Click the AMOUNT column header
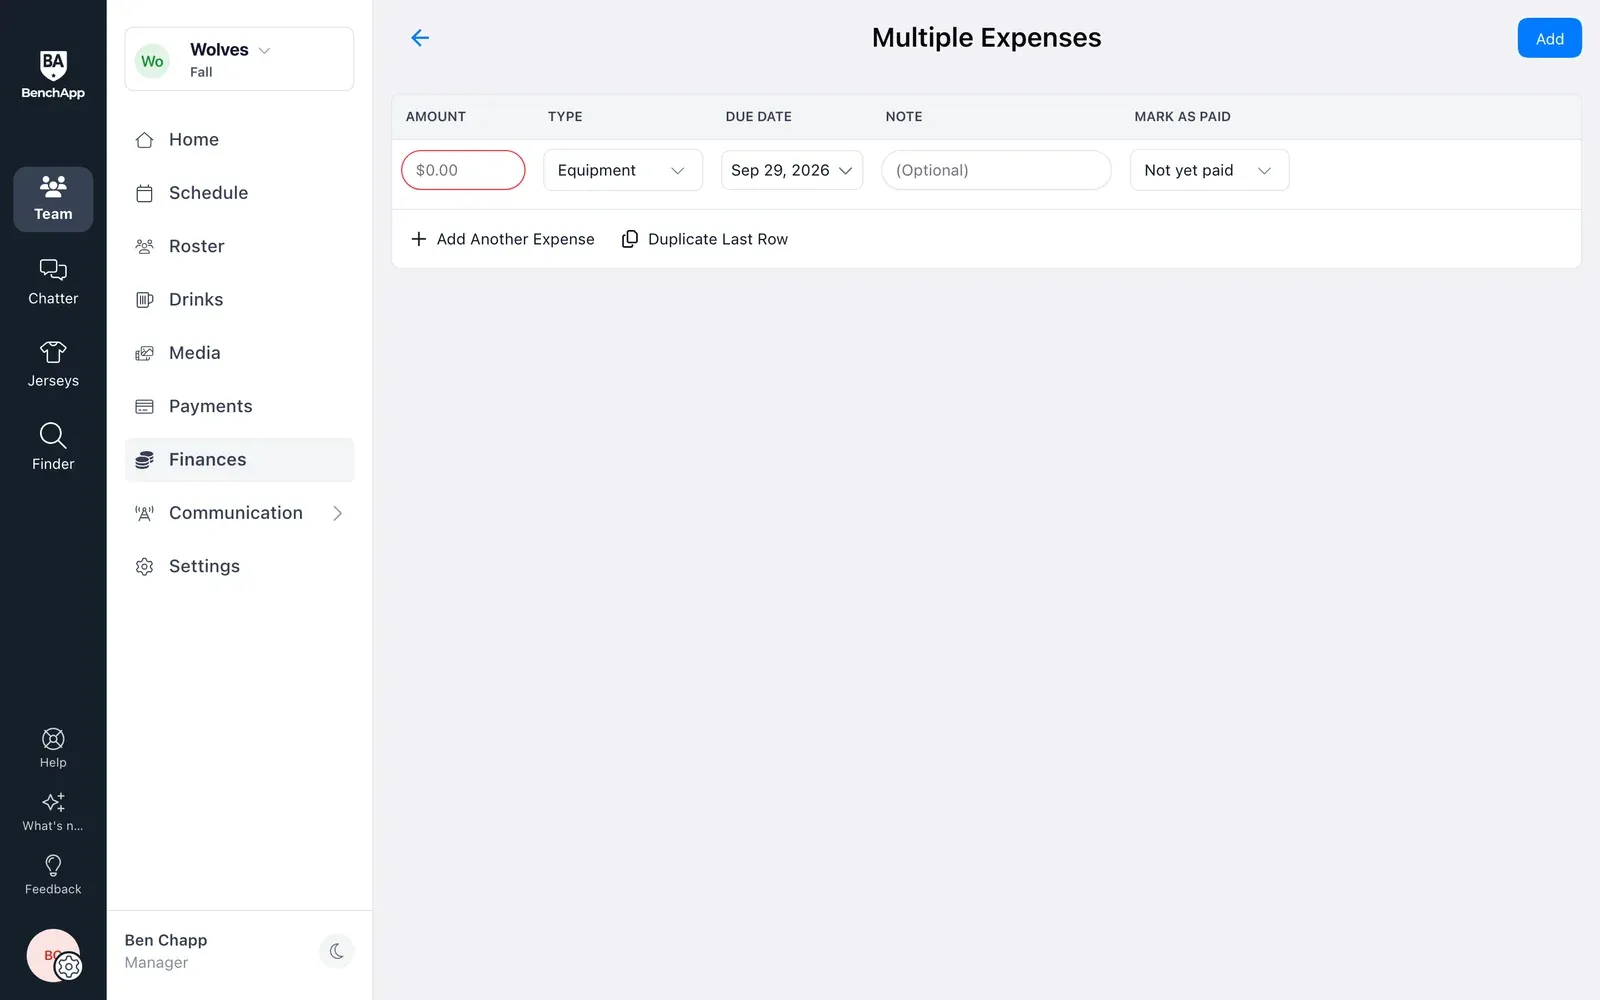This screenshot has width=1600, height=1000. coord(436,117)
